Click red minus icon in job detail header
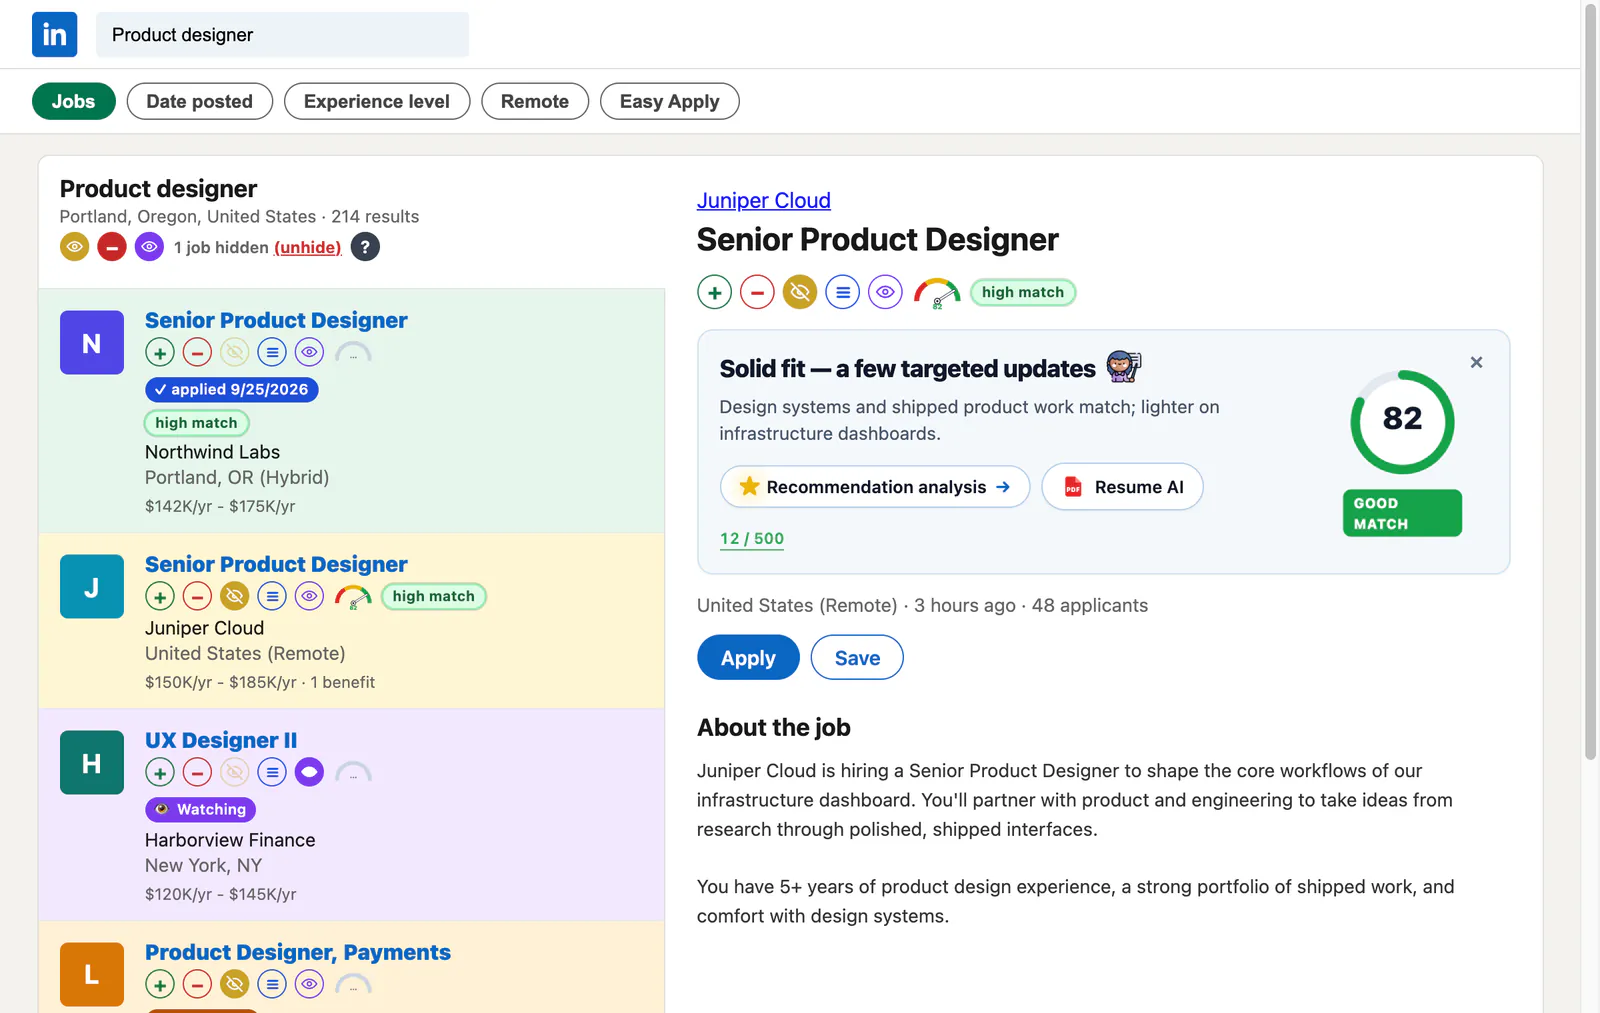This screenshot has width=1600, height=1013. [757, 292]
